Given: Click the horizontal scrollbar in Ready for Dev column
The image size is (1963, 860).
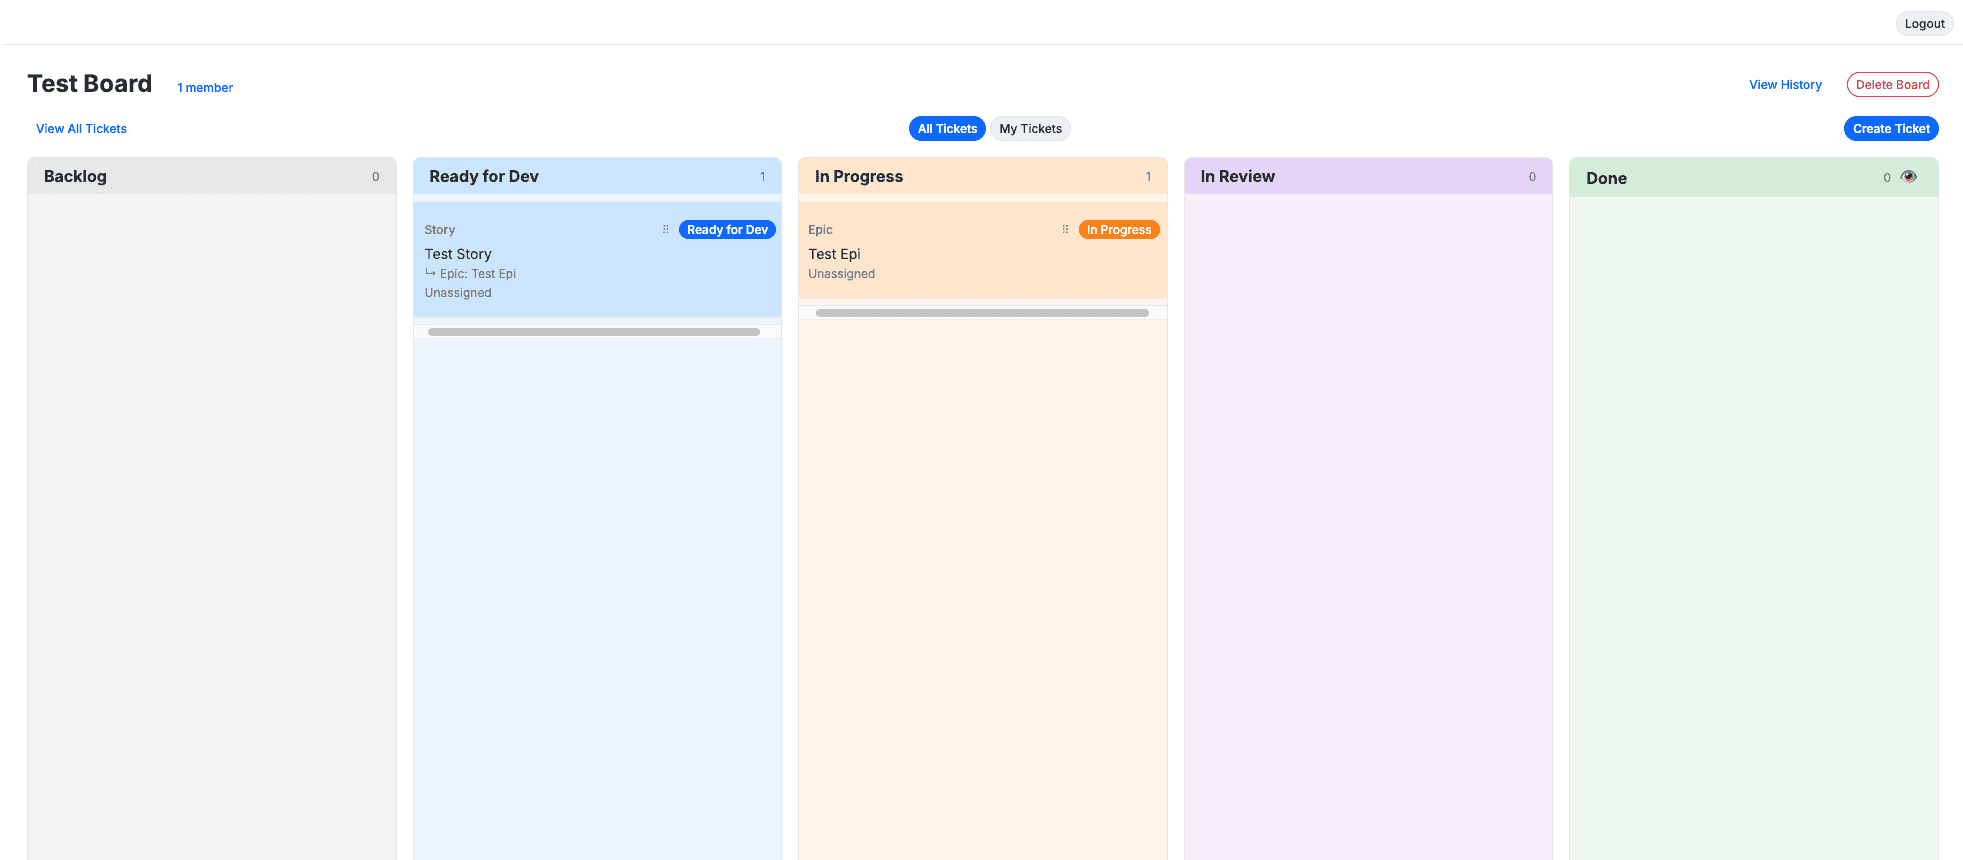Looking at the screenshot, I should (x=594, y=332).
